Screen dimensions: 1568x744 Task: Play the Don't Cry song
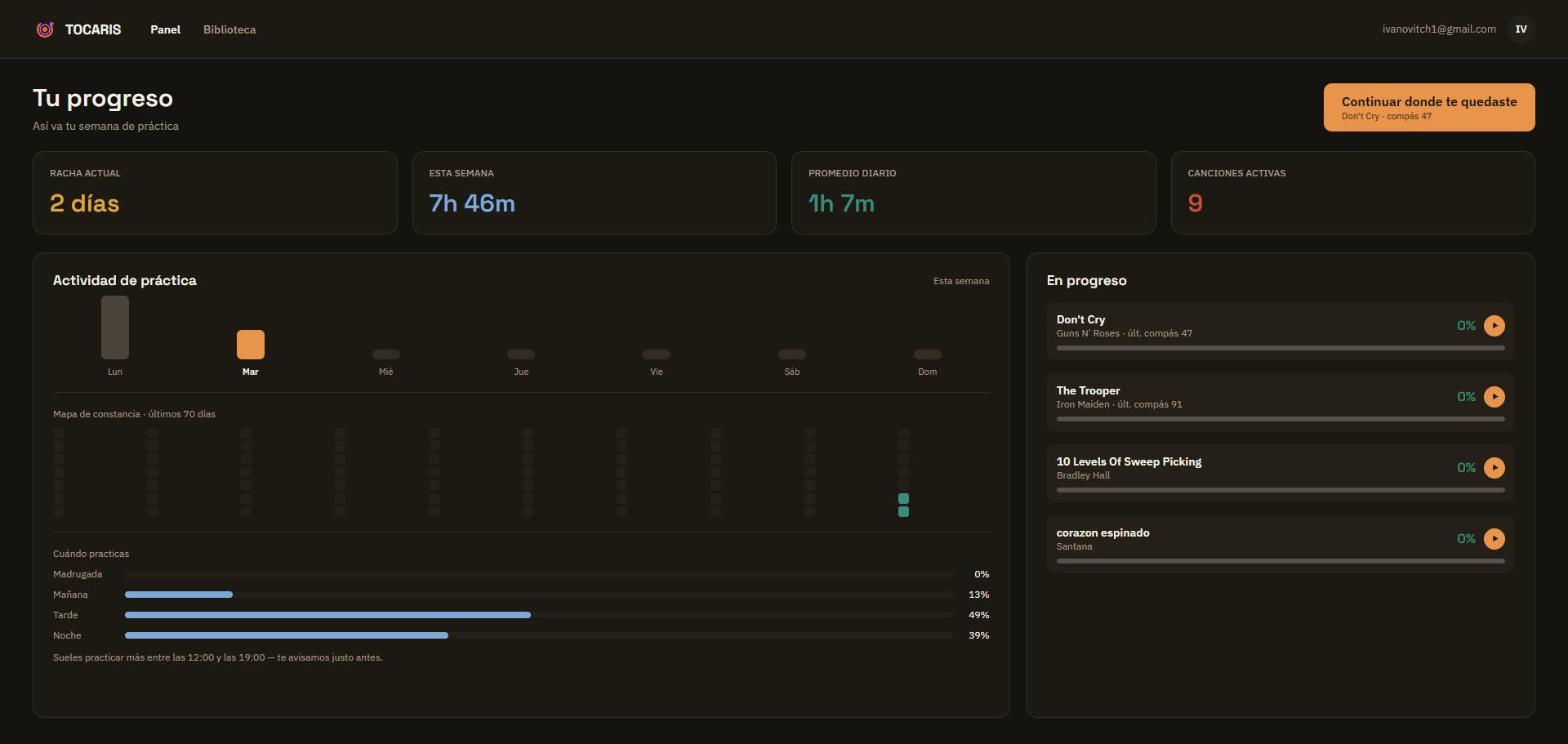click(1494, 326)
